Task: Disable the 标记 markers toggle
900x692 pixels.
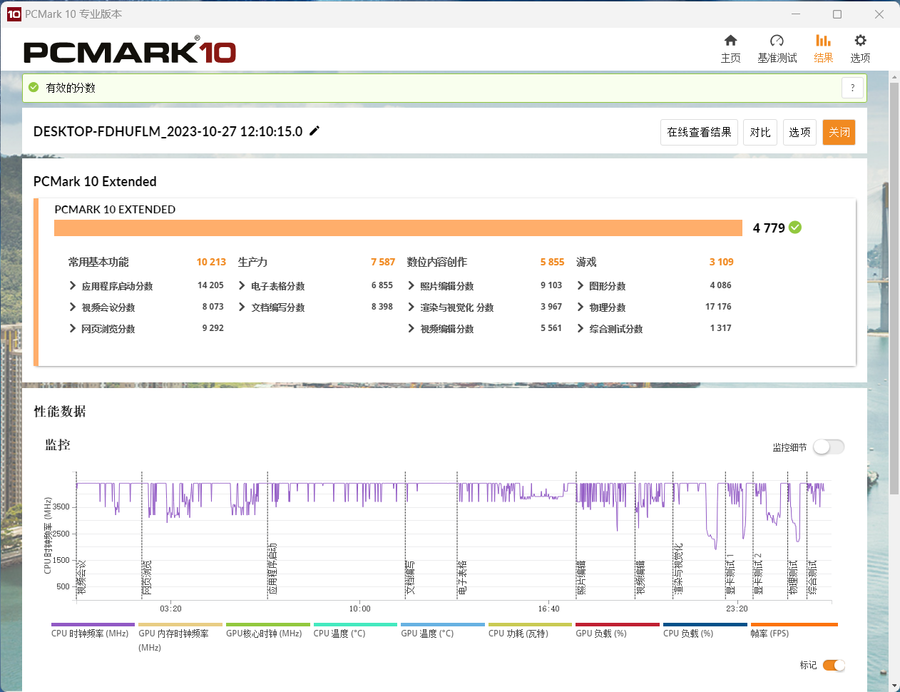Action: [x=833, y=665]
